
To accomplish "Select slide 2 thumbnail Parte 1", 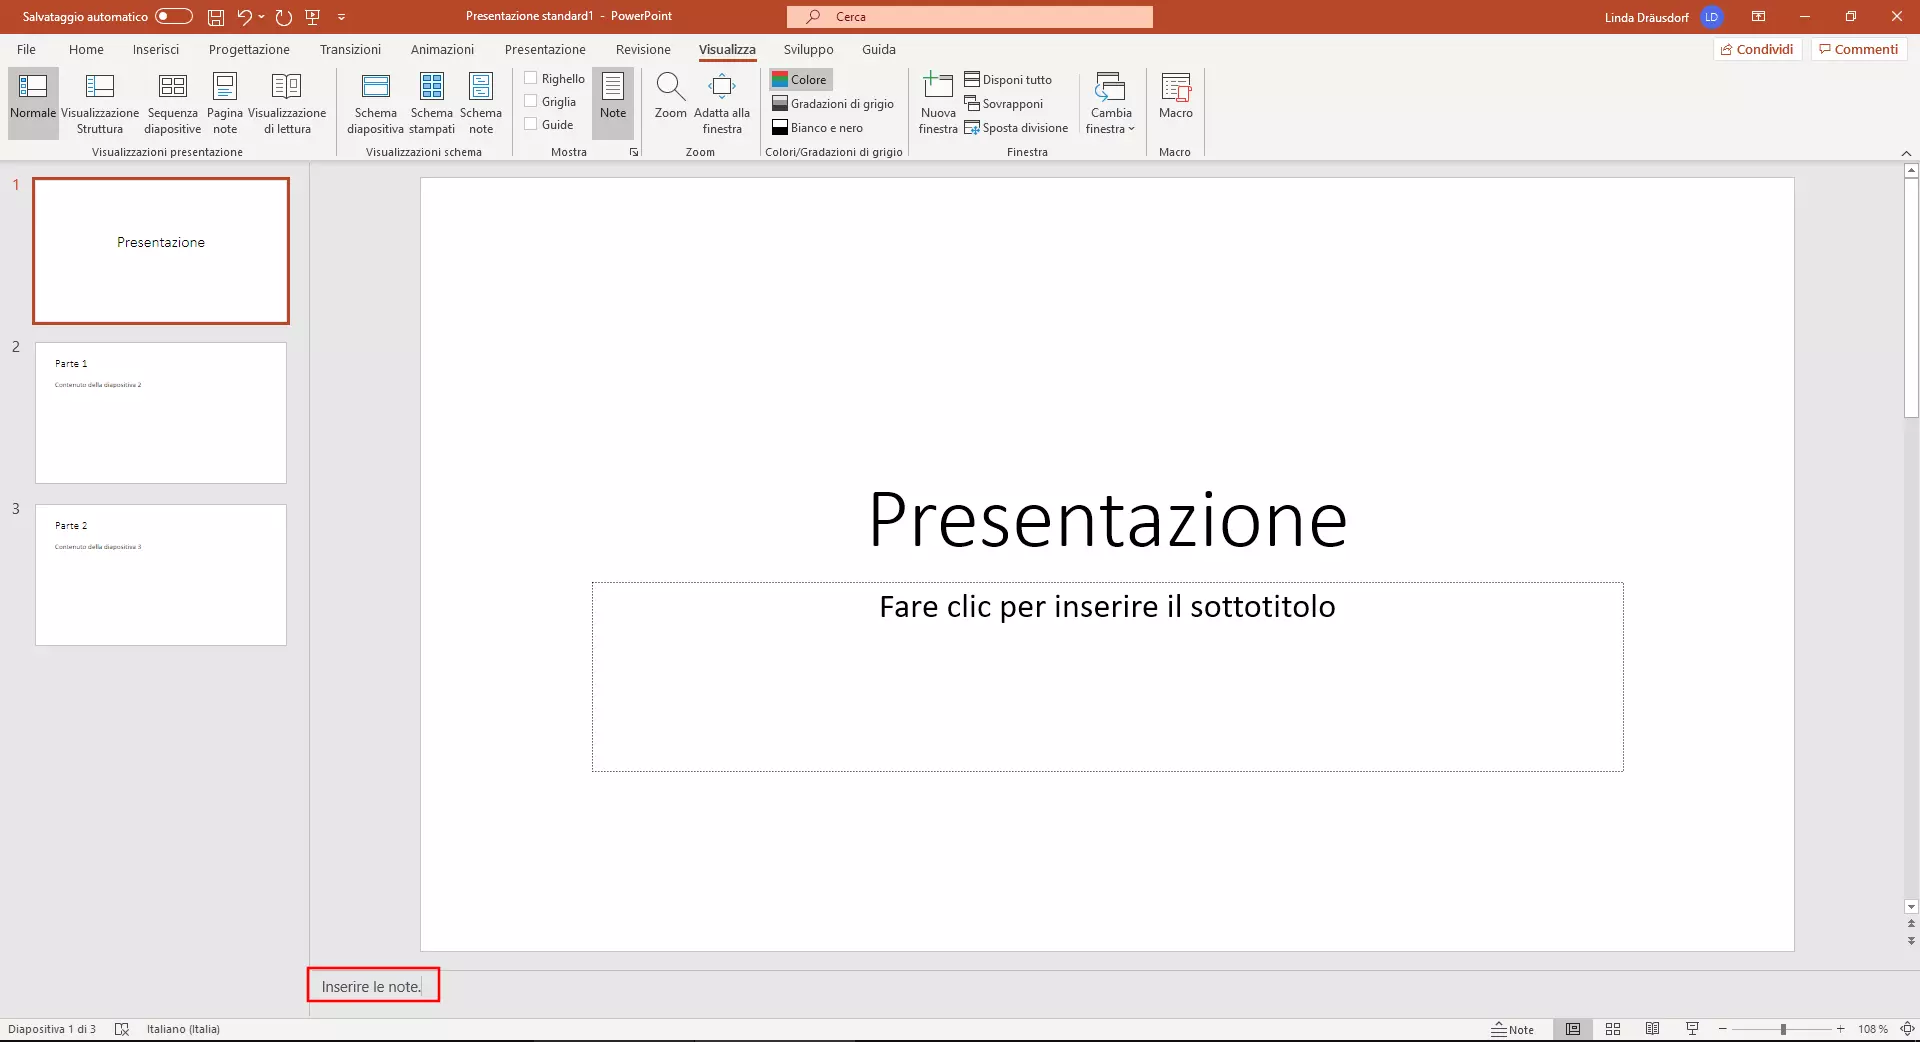I will pos(161,413).
